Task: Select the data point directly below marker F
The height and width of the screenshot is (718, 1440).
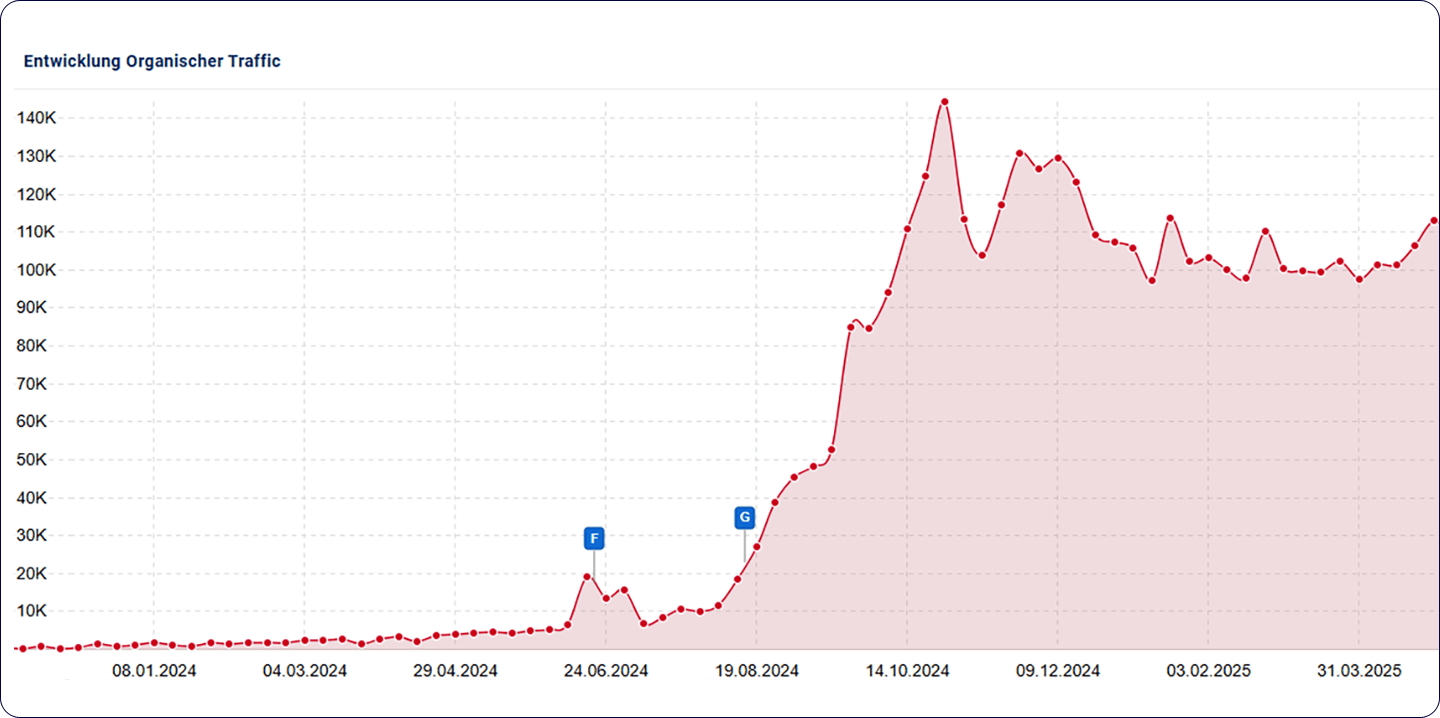Action: (588, 576)
